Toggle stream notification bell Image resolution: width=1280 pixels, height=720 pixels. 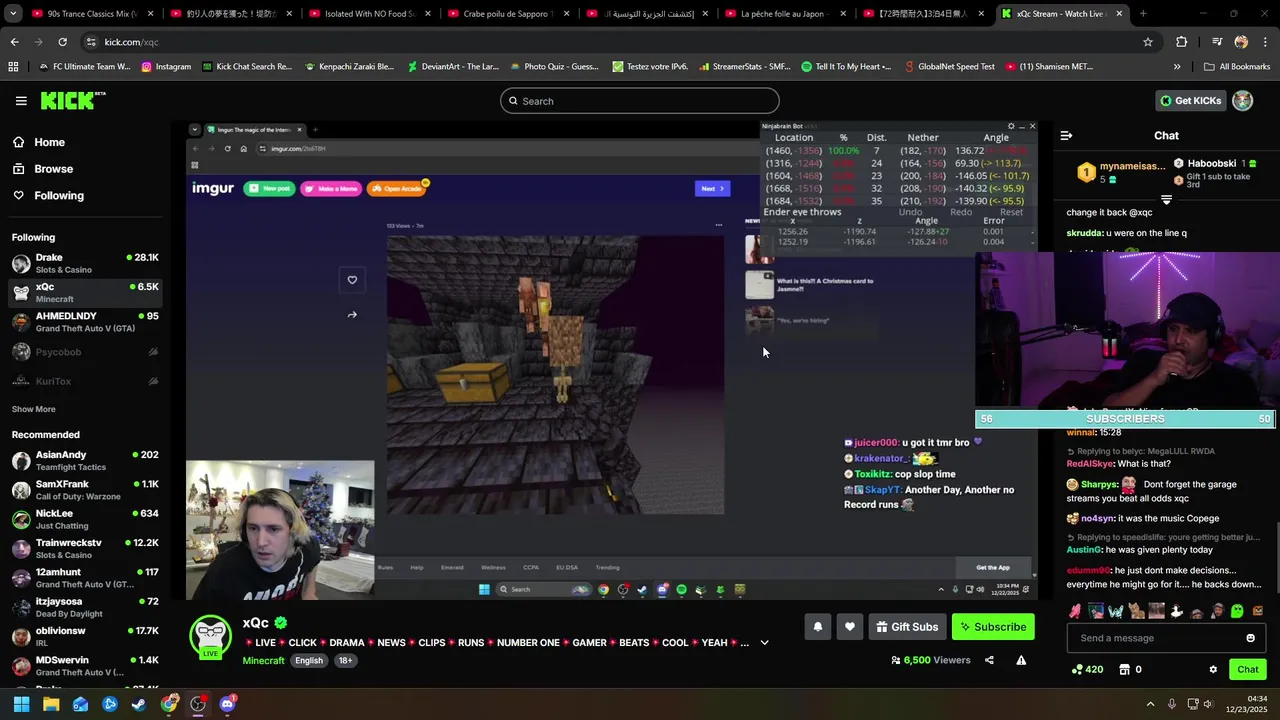click(x=818, y=627)
